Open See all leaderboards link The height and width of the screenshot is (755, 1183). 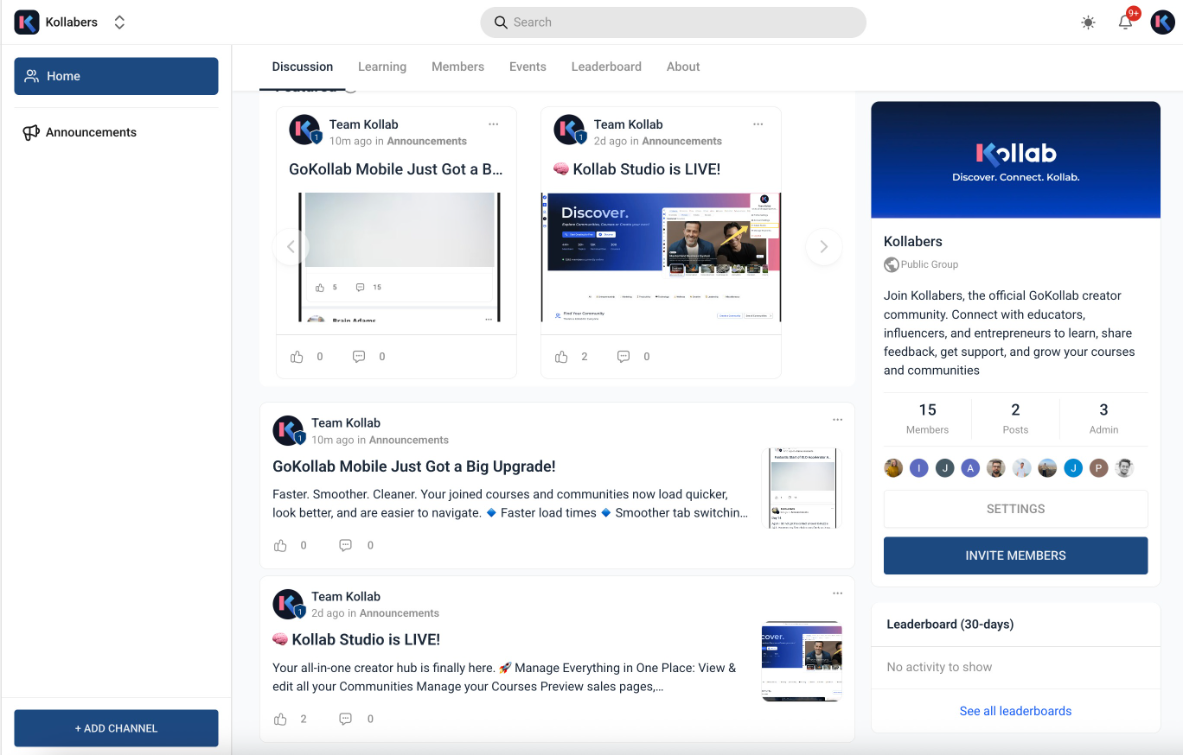[1016, 711]
